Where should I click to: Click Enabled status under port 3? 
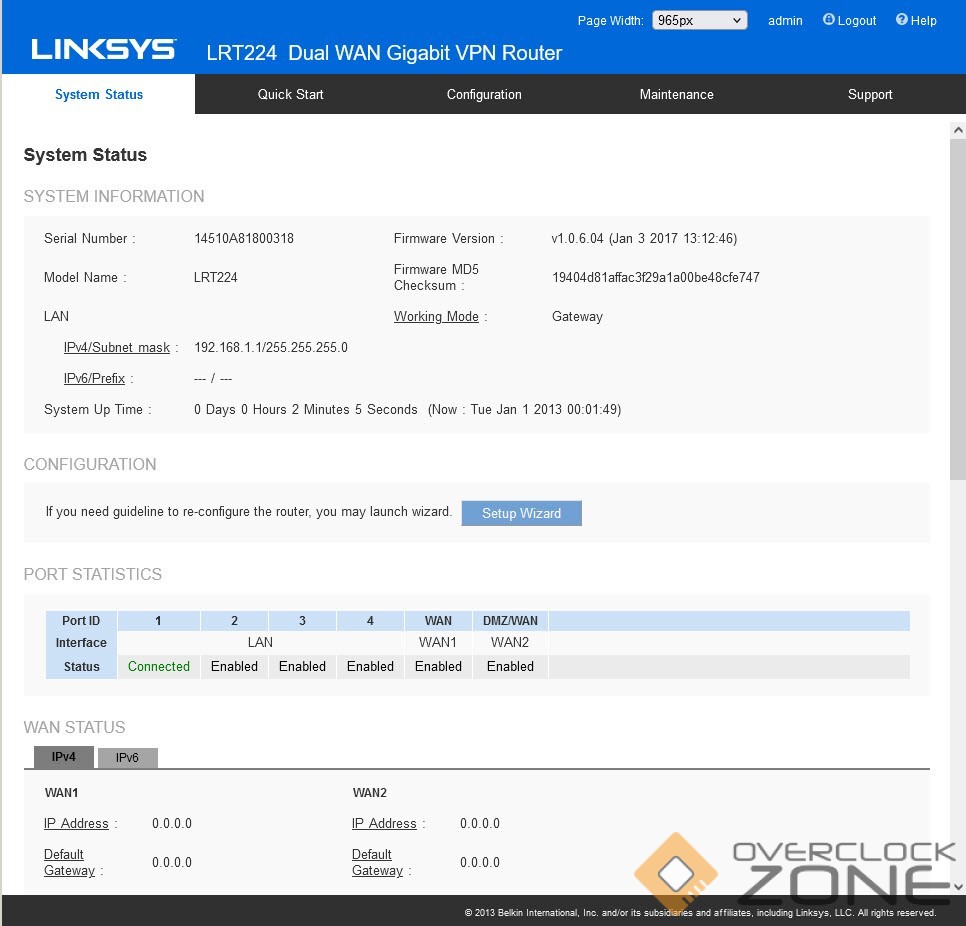(x=302, y=666)
